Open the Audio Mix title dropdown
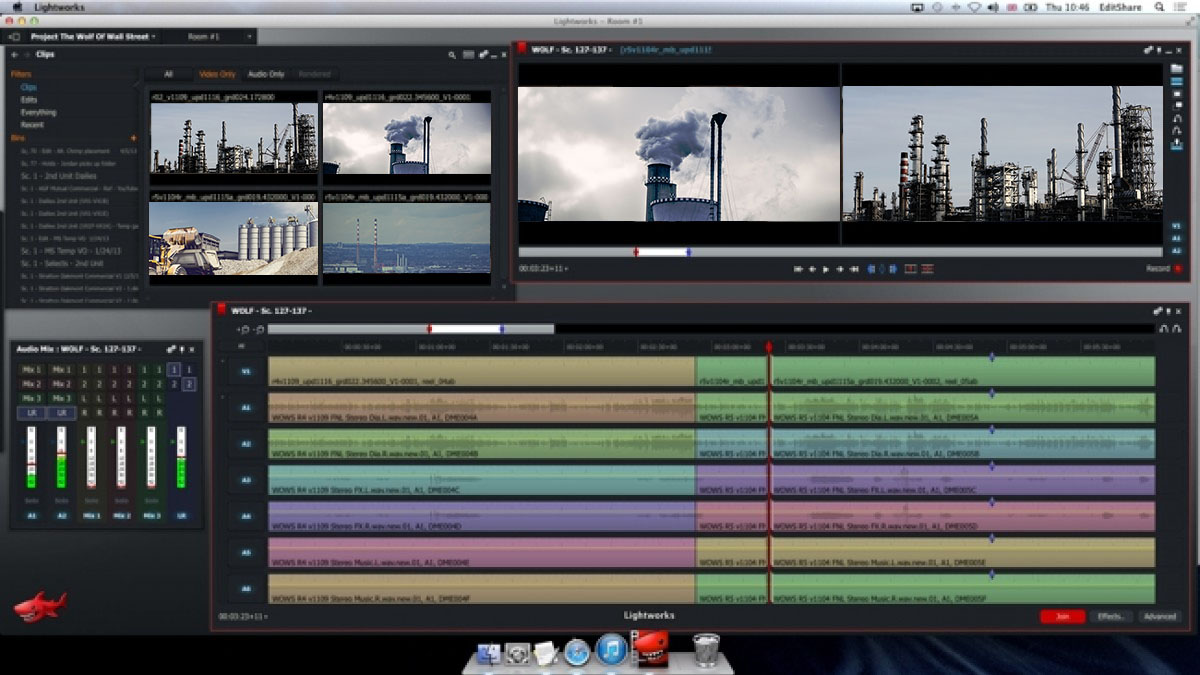The width and height of the screenshot is (1200, 675). point(80,349)
